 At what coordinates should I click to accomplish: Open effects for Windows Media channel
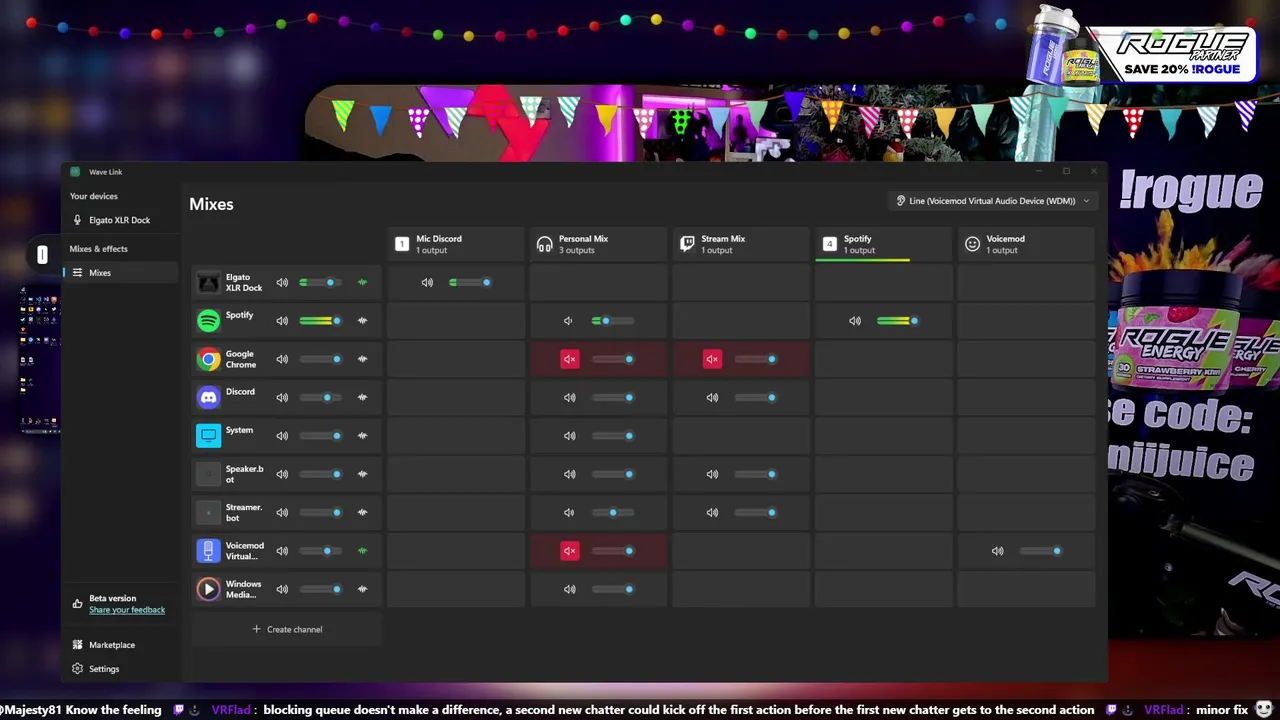pyautogui.click(x=362, y=589)
